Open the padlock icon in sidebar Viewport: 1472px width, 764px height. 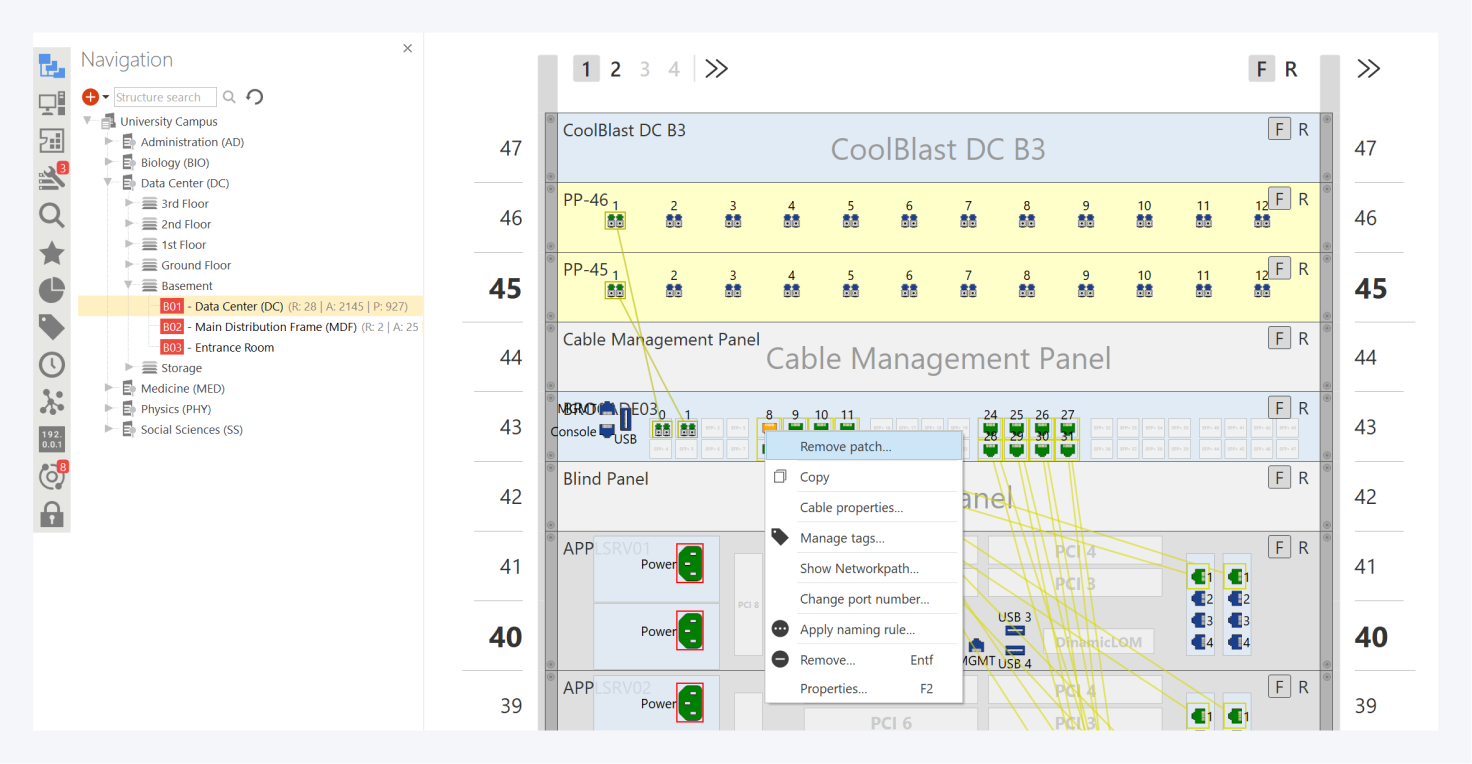(52, 514)
